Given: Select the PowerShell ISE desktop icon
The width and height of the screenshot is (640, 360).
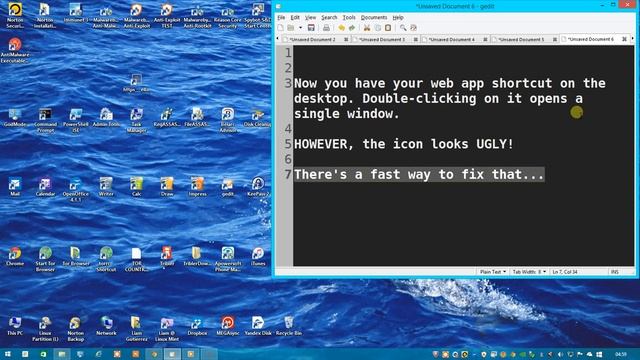Looking at the screenshot, I should click(76, 120).
